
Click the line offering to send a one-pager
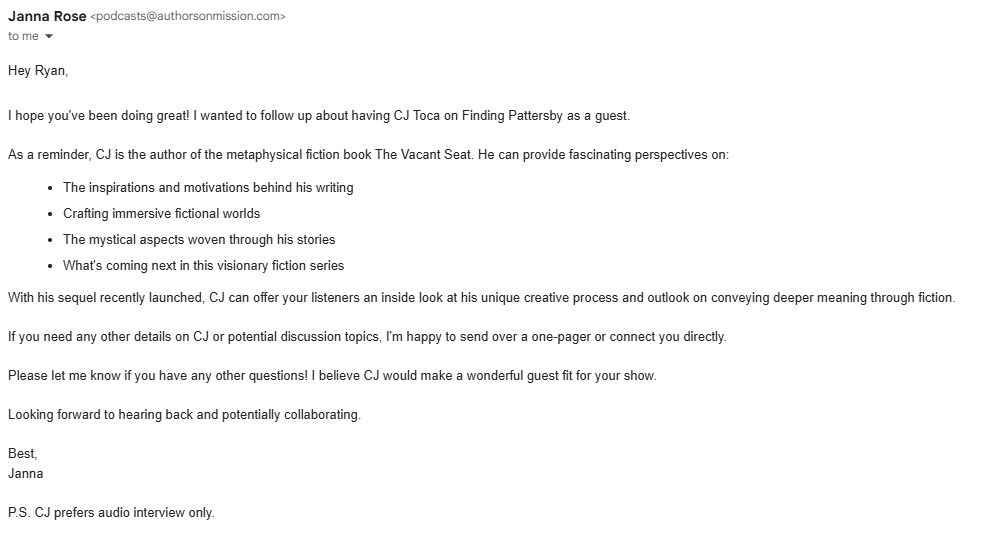(x=366, y=336)
